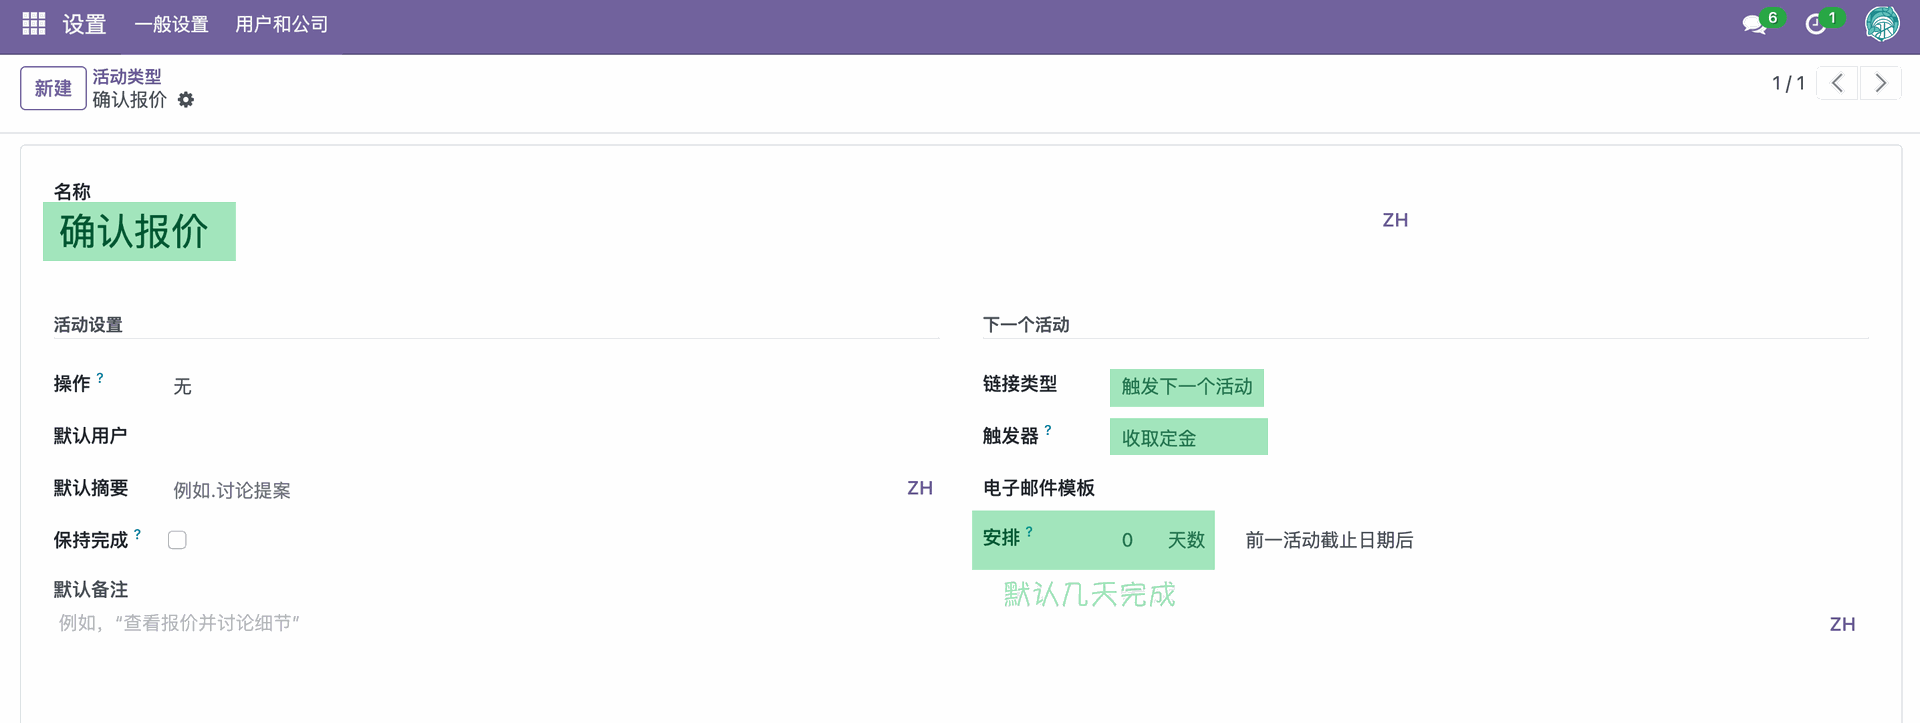Open the 一般设置 menu
1920x723 pixels.
[171, 24]
